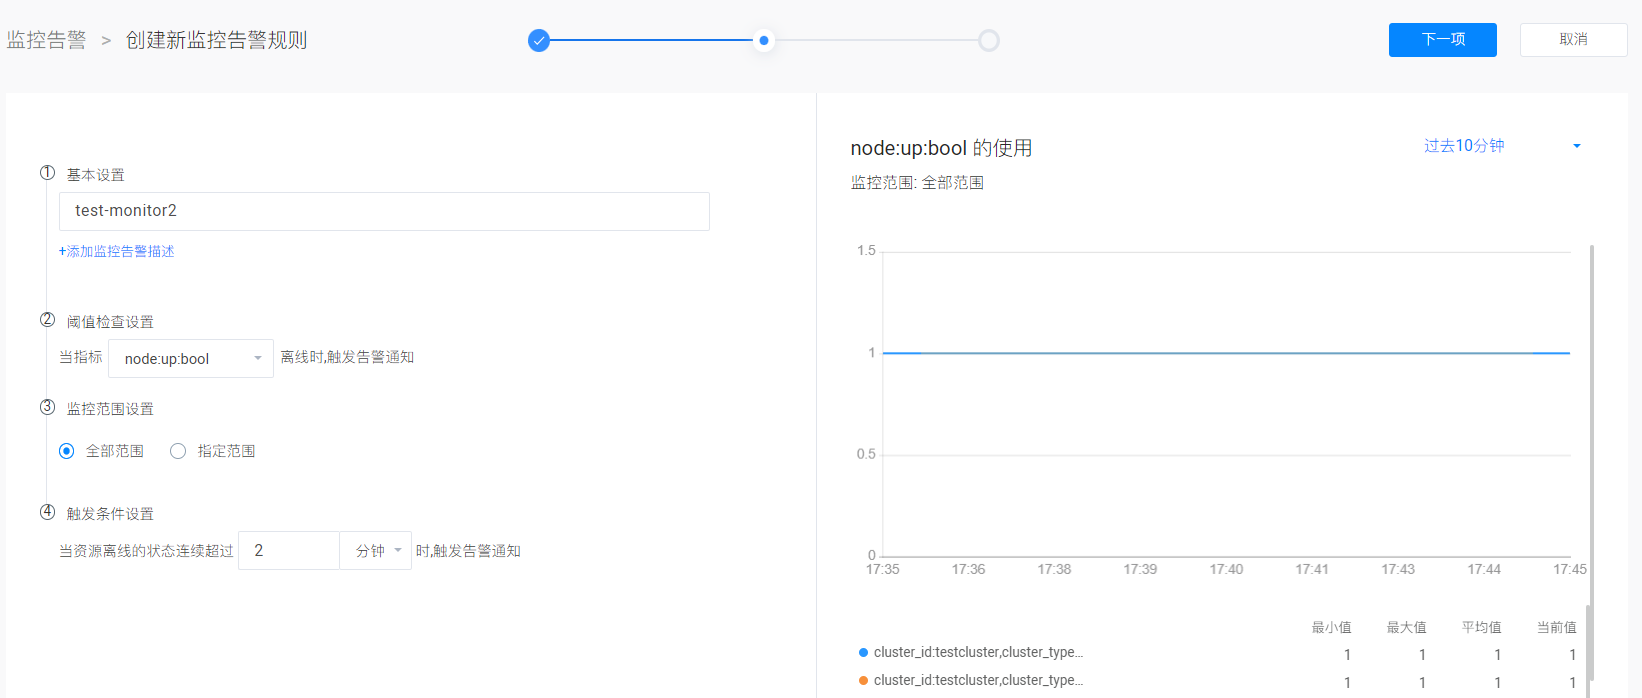Expand the 过去10分钟 time range selector
1642x698 pixels.
coord(1502,146)
